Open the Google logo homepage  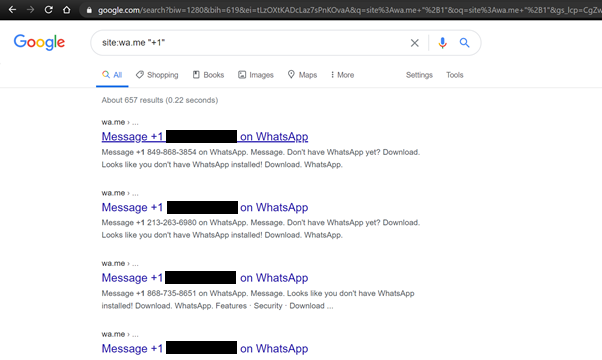(x=39, y=42)
